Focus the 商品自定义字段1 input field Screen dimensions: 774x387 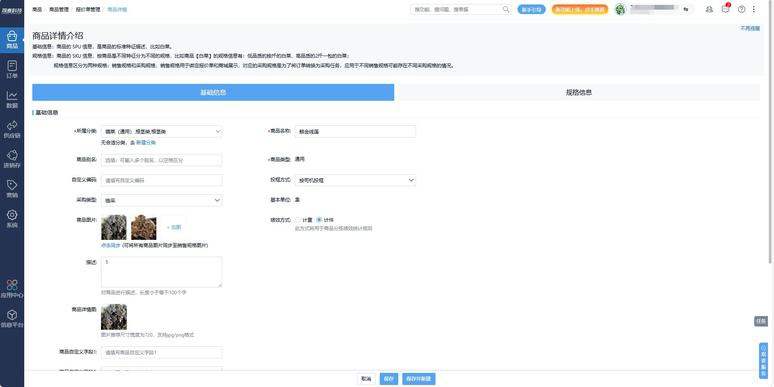click(161, 352)
